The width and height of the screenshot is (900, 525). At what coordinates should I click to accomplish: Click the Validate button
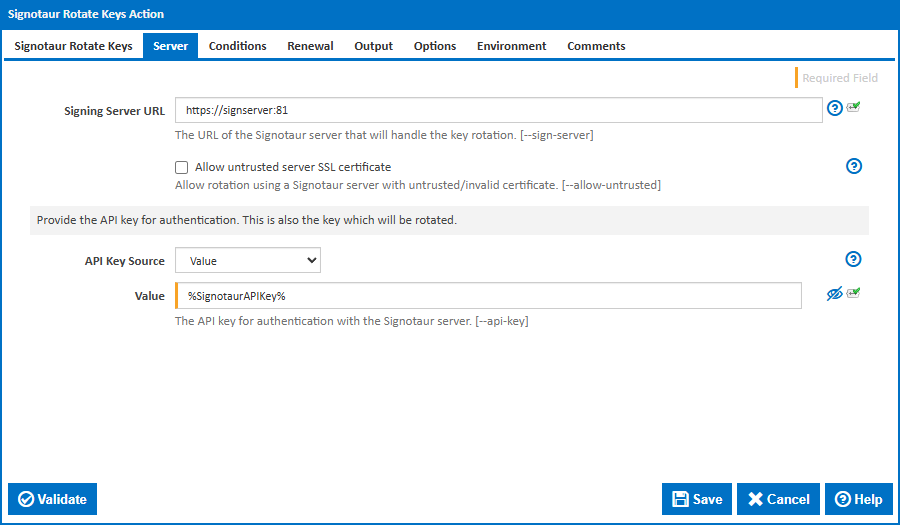pyautogui.click(x=52, y=499)
